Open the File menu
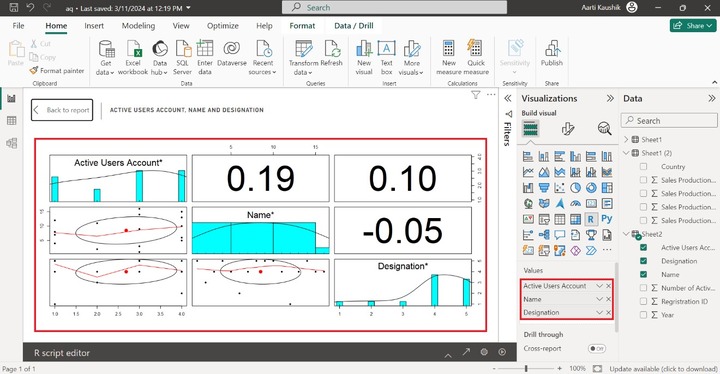This screenshot has width=720, height=374. point(18,26)
